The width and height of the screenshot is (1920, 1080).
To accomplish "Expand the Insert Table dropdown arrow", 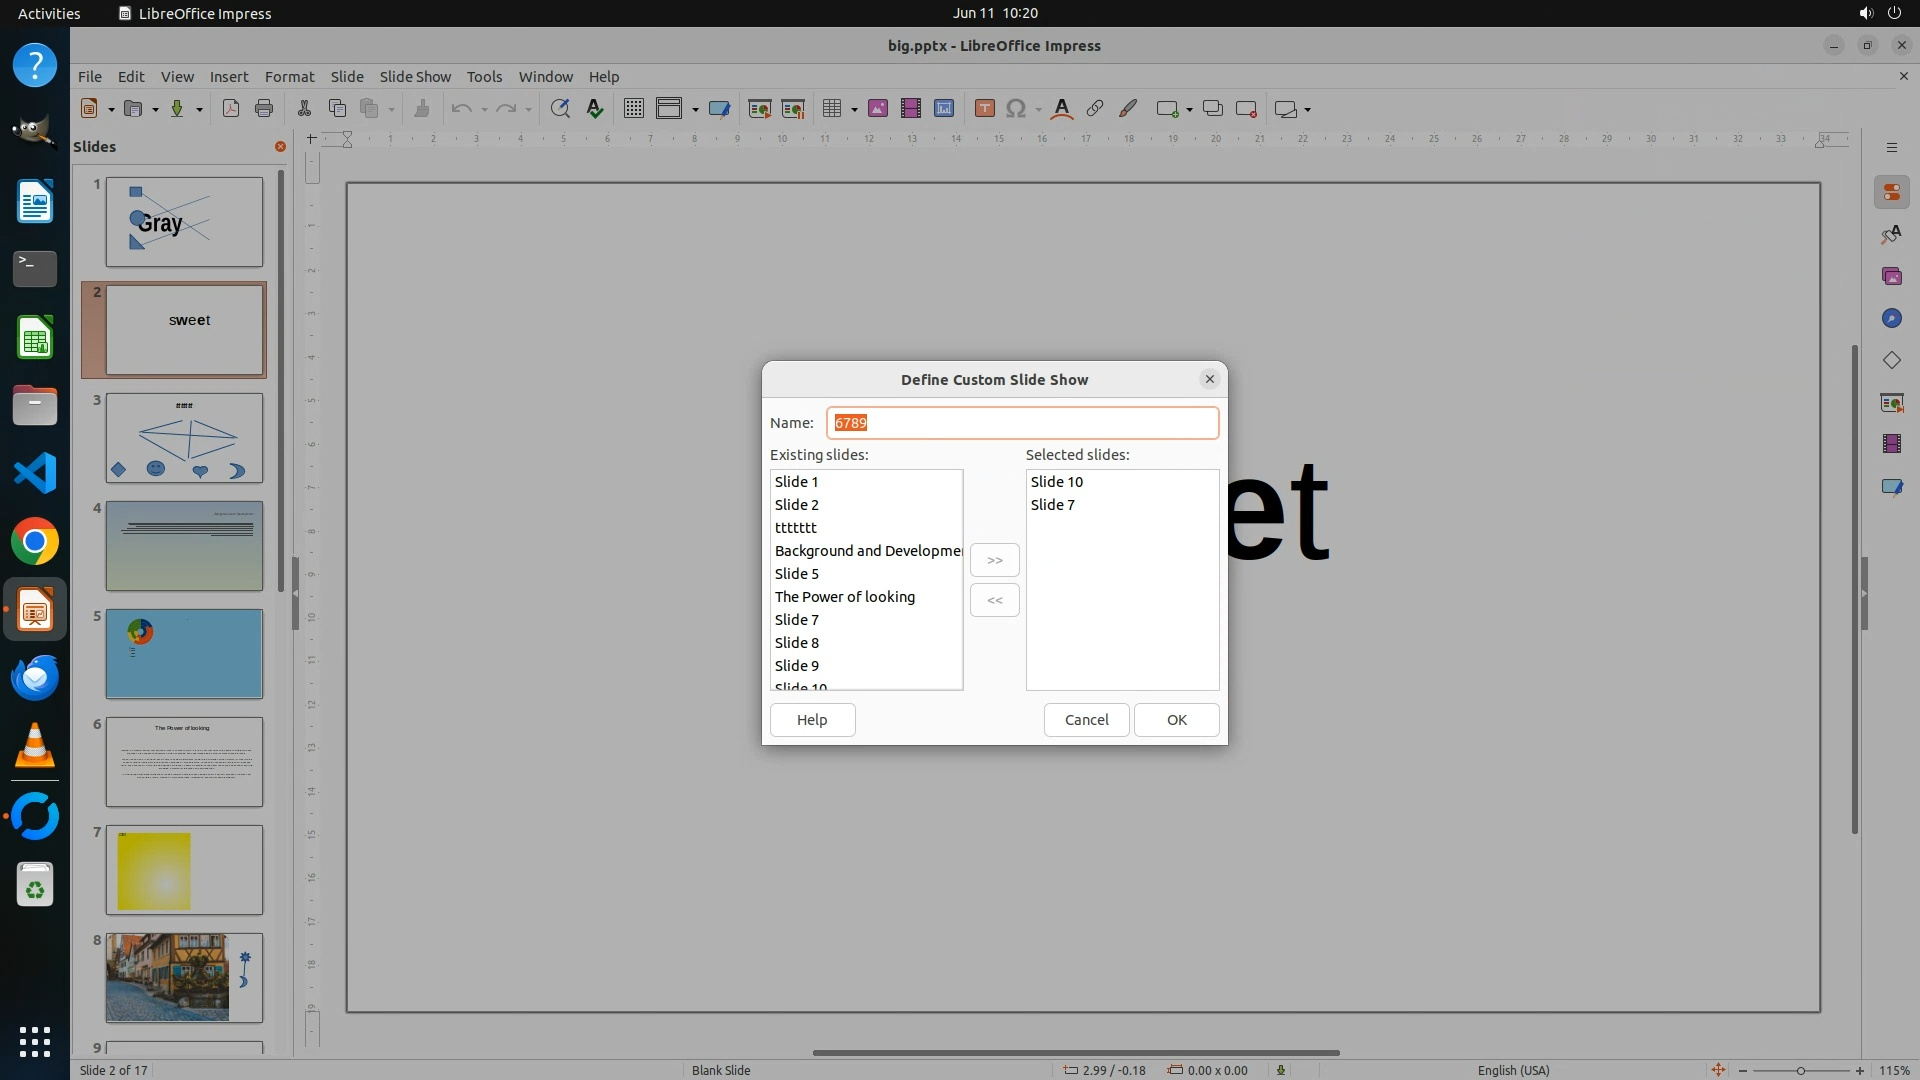I will point(854,109).
